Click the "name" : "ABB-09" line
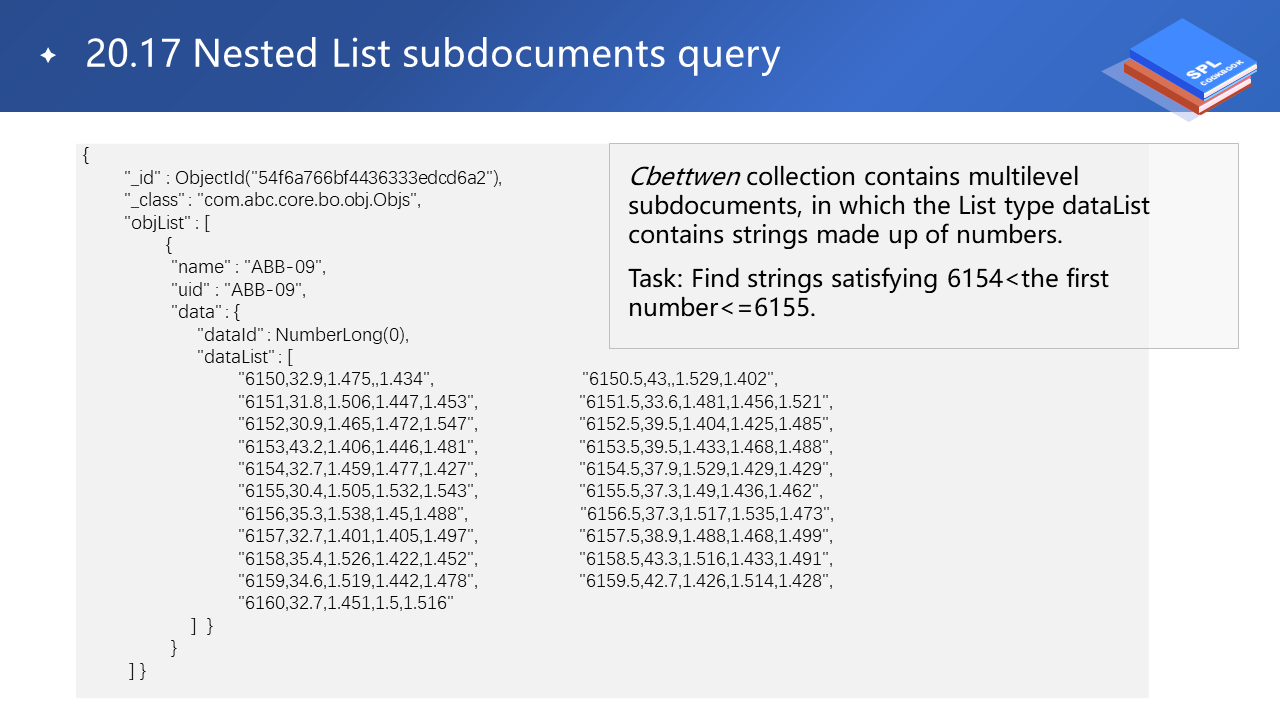Image resolution: width=1280 pixels, height=720 pixels. 249,267
